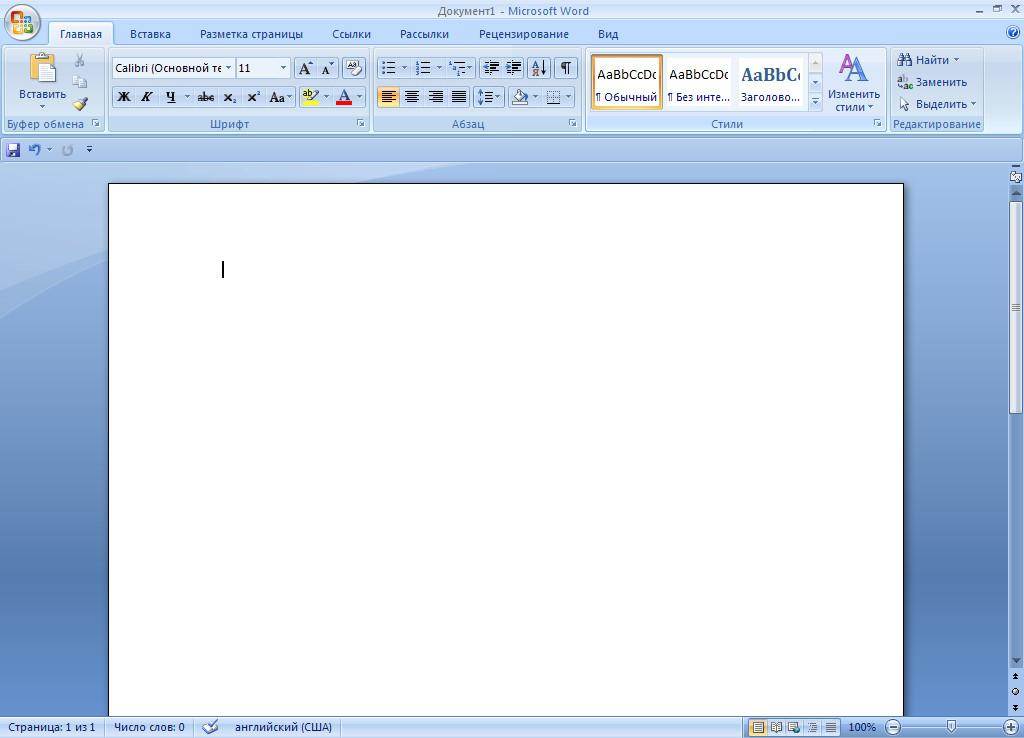Apply the Обычный style

627,82
